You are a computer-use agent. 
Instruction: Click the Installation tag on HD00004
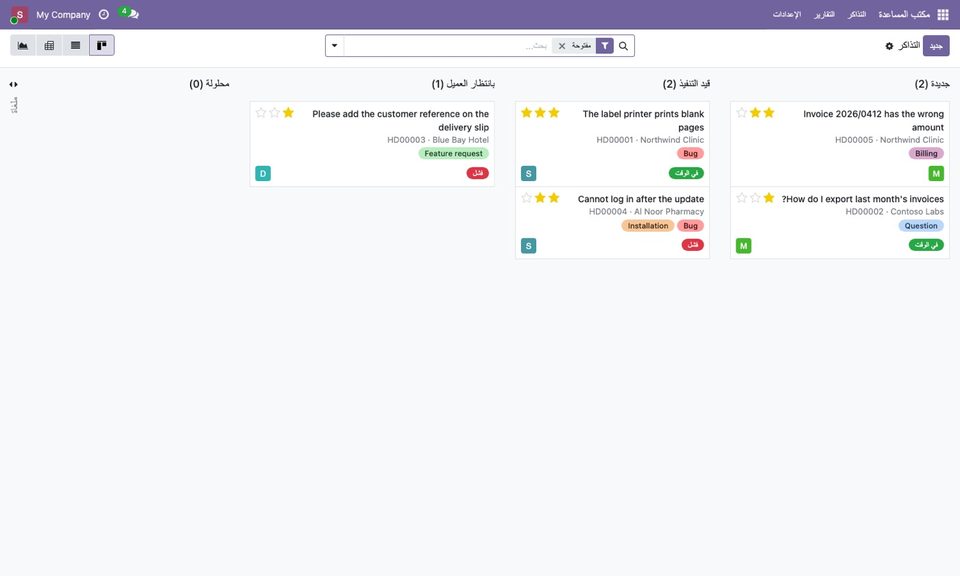coord(648,226)
